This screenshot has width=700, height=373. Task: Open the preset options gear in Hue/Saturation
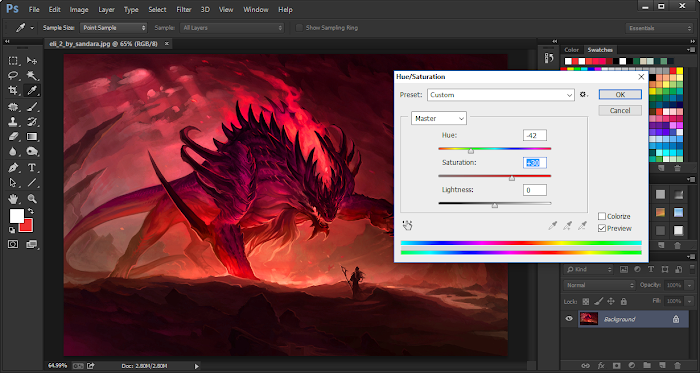point(583,95)
